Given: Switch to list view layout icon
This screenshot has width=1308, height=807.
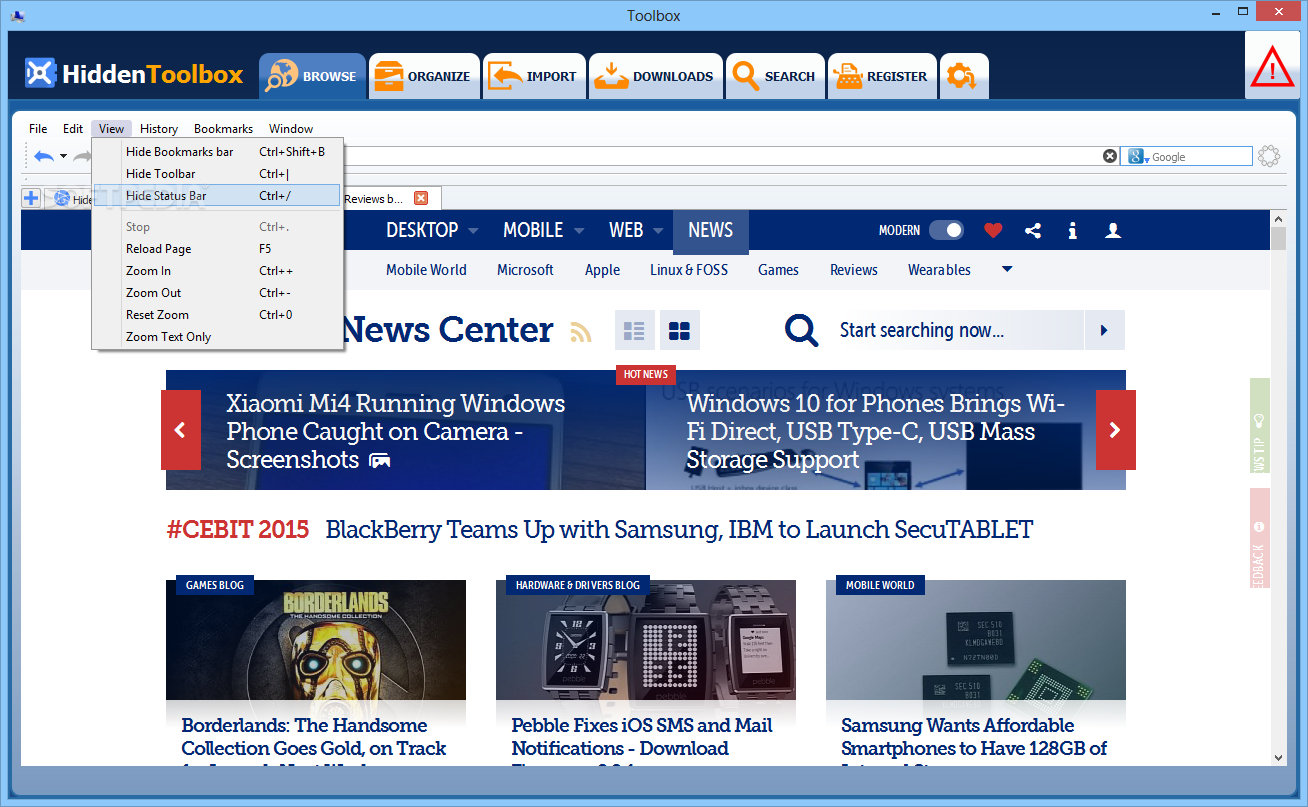Looking at the screenshot, I should click(635, 330).
